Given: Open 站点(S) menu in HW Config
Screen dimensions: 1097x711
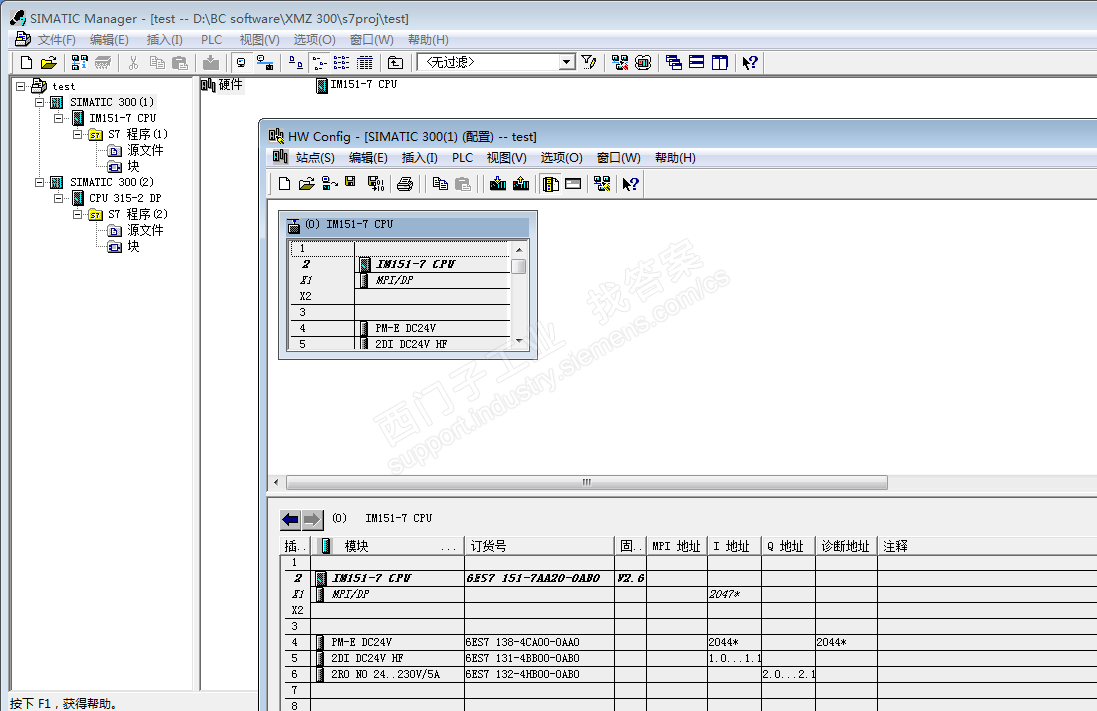Looking at the screenshot, I should click(x=315, y=157).
